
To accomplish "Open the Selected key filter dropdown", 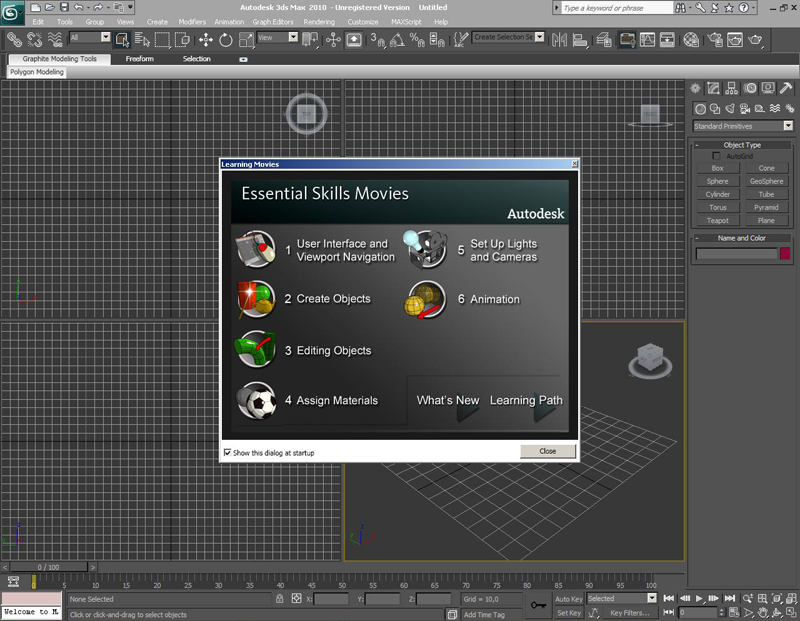I will pos(652,598).
